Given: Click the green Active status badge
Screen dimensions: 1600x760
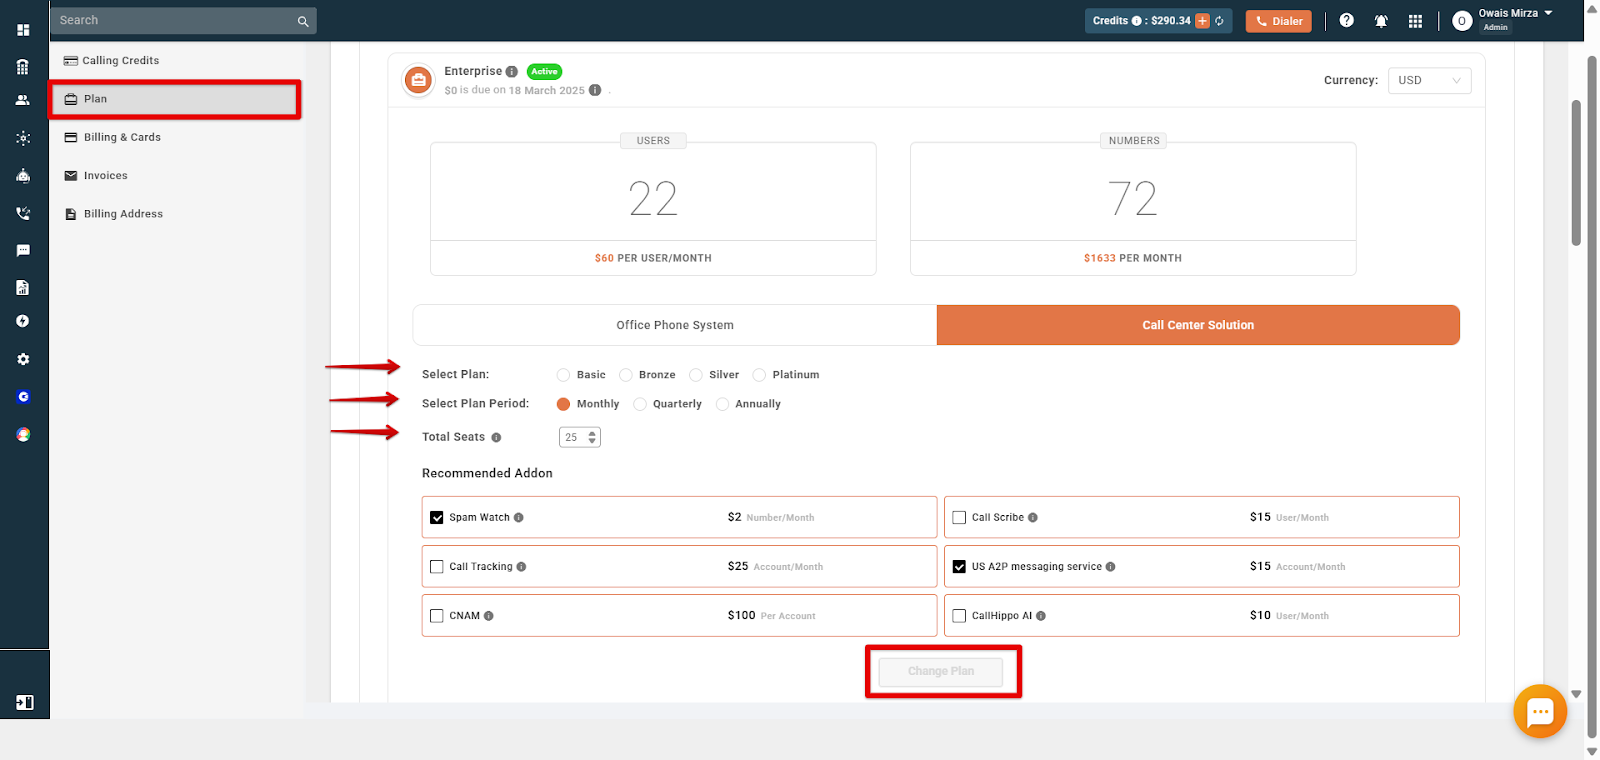Looking at the screenshot, I should pos(544,72).
